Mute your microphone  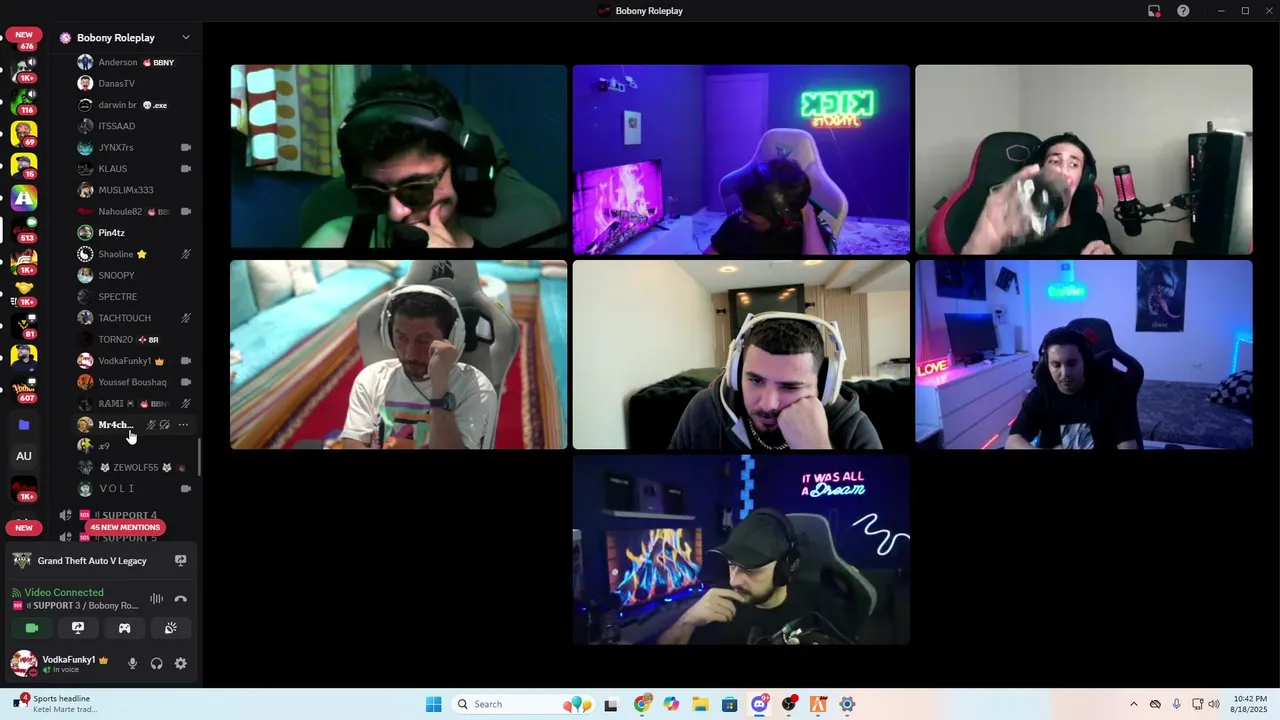point(132,663)
